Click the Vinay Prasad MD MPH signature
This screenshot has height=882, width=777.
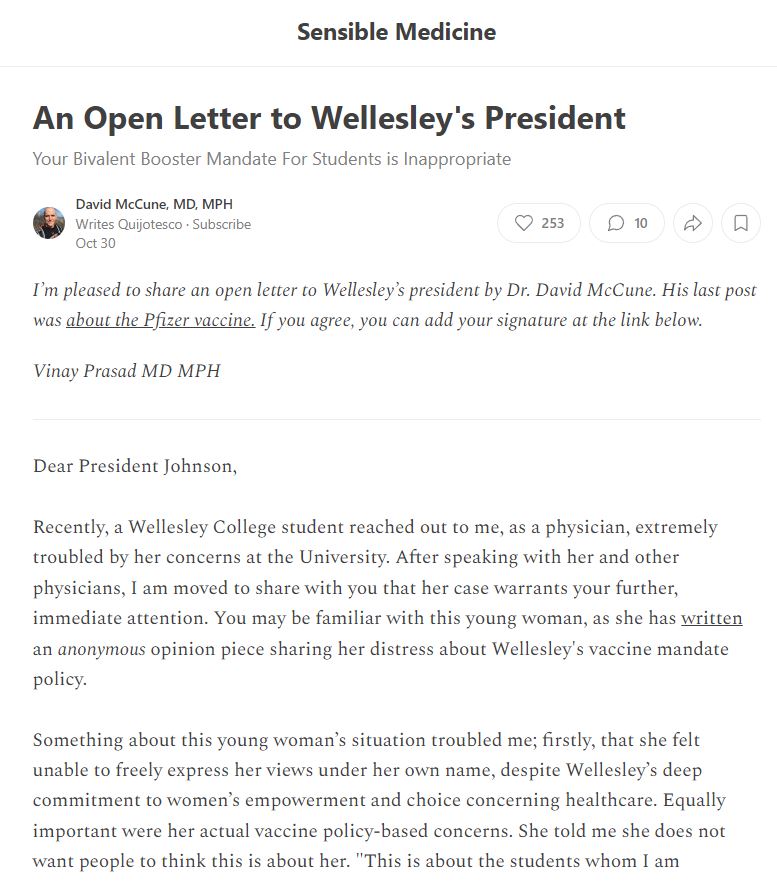[126, 371]
